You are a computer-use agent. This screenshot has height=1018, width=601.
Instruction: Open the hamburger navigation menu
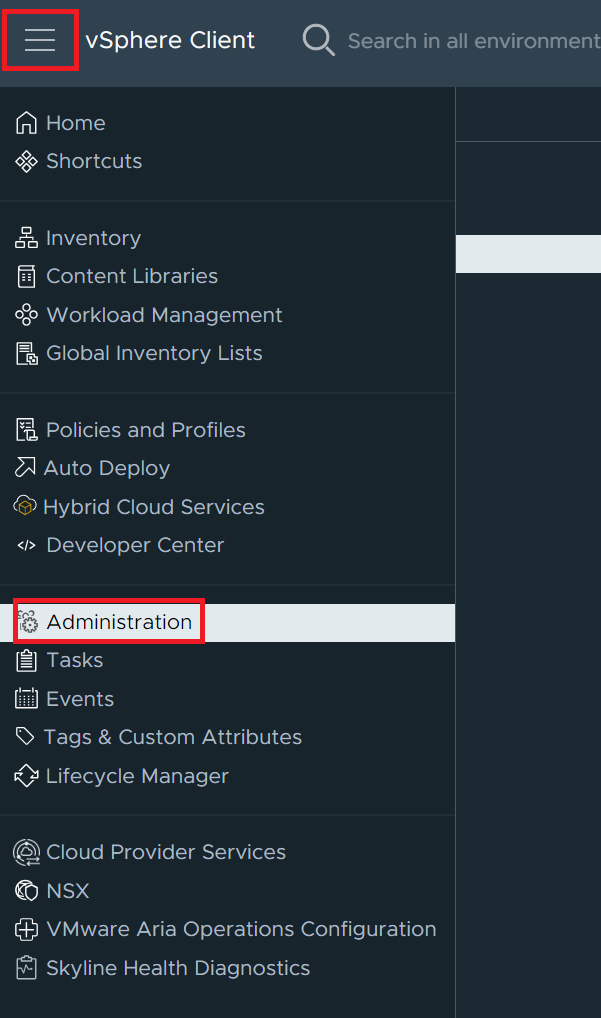(40, 40)
